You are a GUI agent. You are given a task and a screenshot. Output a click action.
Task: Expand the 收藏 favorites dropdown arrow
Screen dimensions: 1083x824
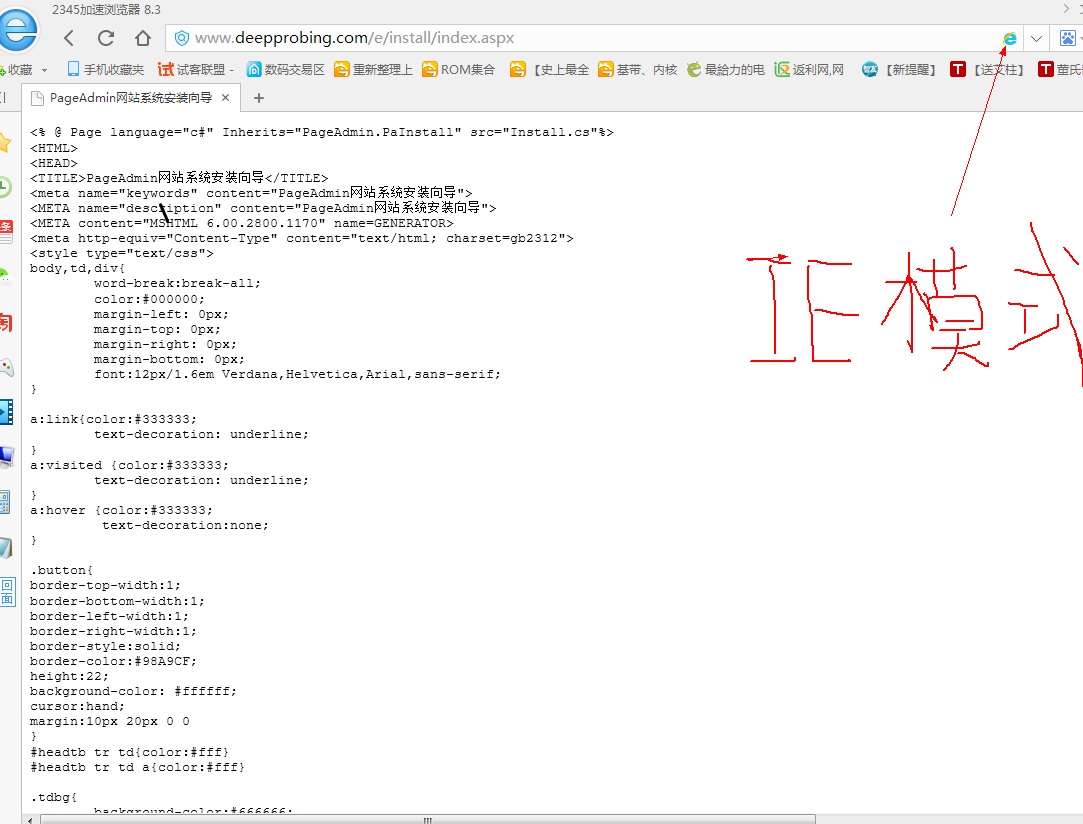pyautogui.click(x=44, y=70)
